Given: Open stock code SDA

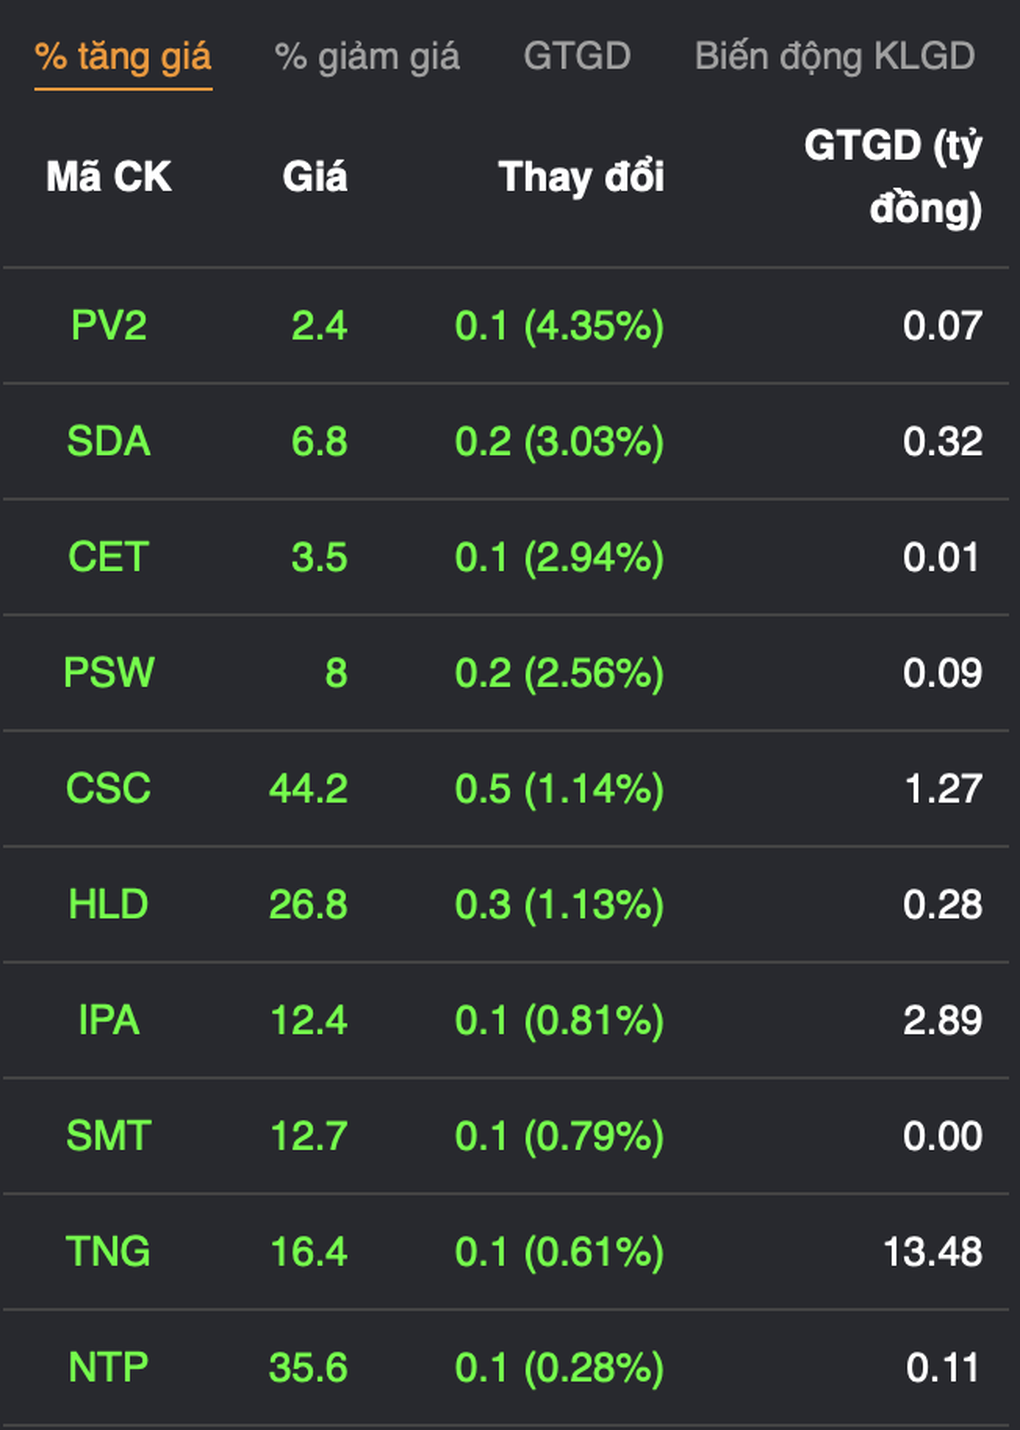Looking at the screenshot, I should pos(108,442).
